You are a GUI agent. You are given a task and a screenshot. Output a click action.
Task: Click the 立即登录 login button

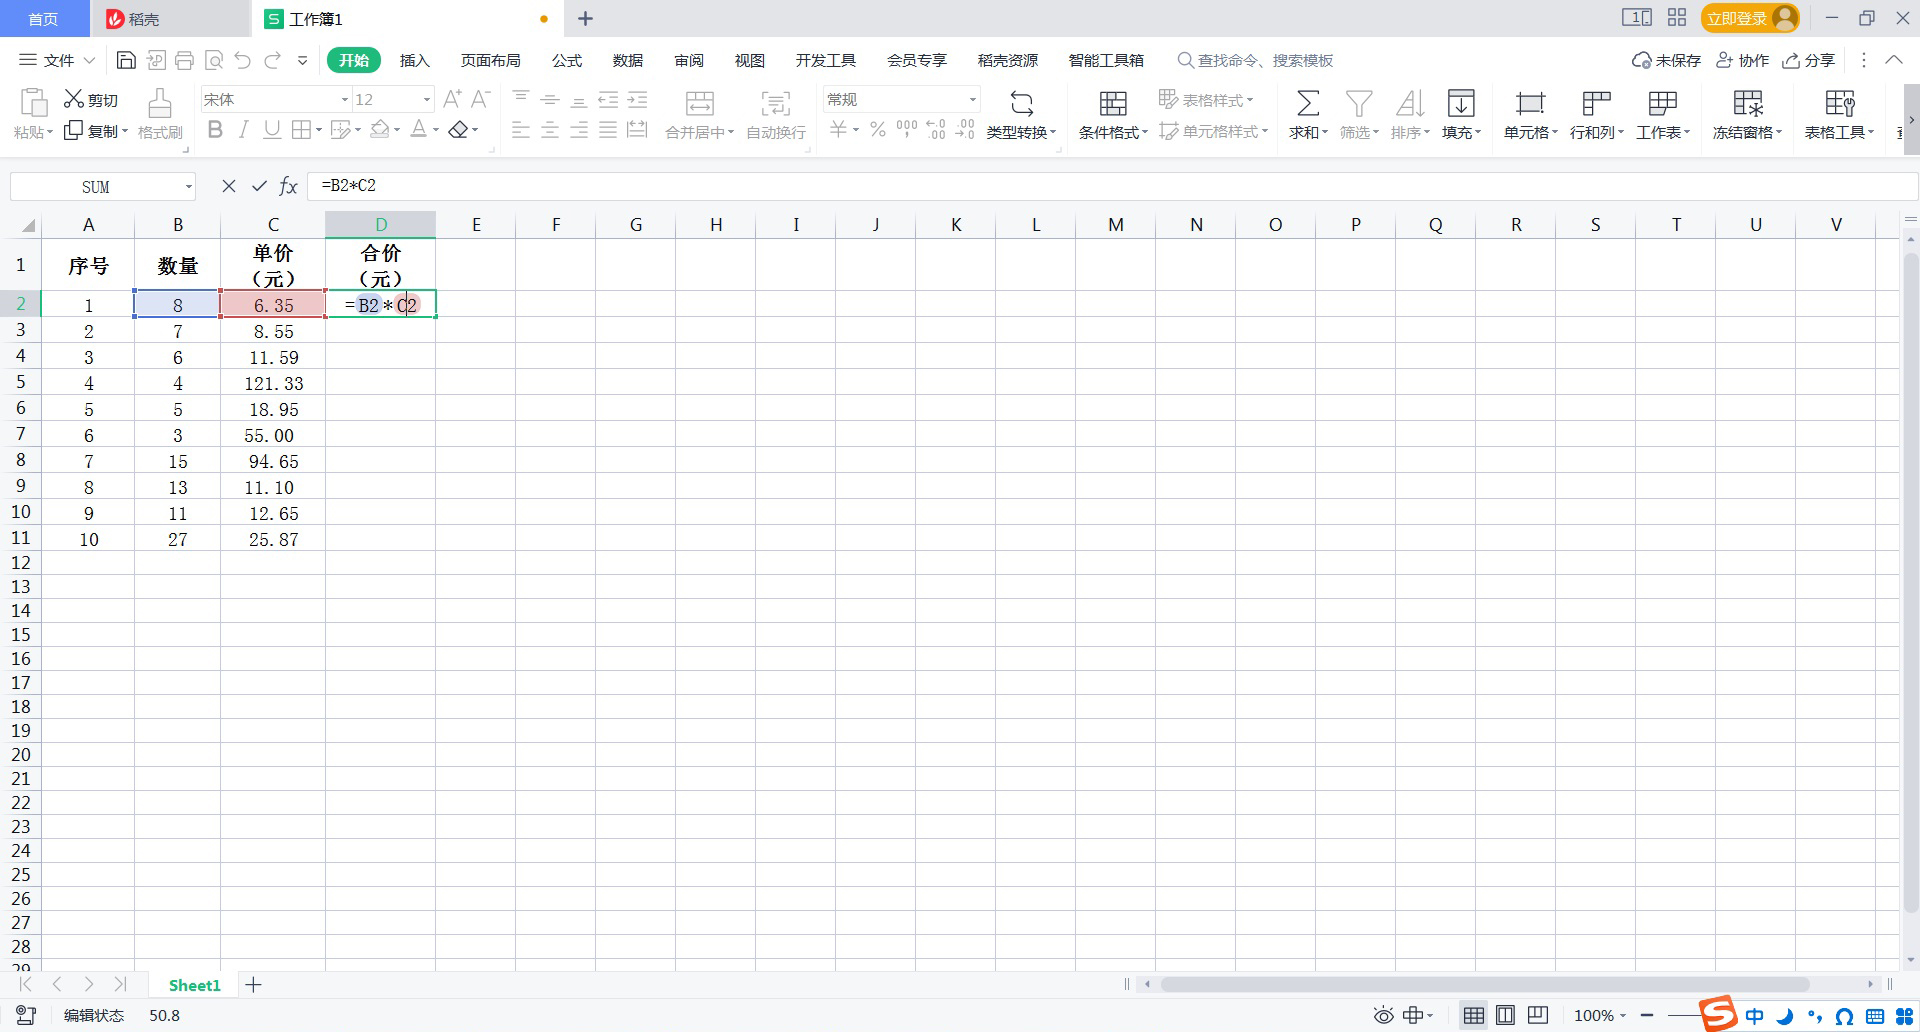(1750, 18)
